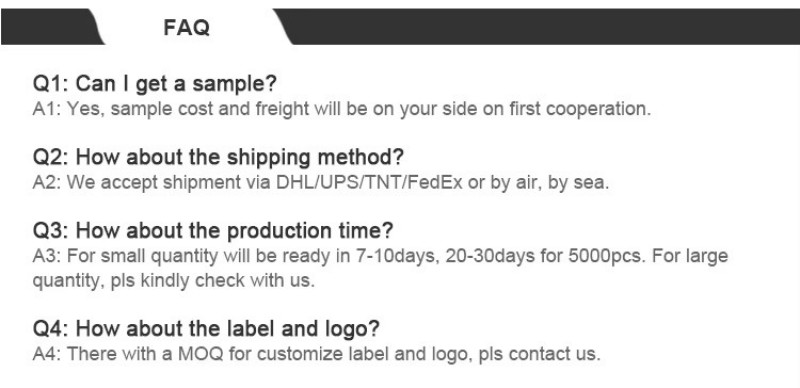Click the word 'FedEx' in shipping answer

pyautogui.click(x=433, y=182)
